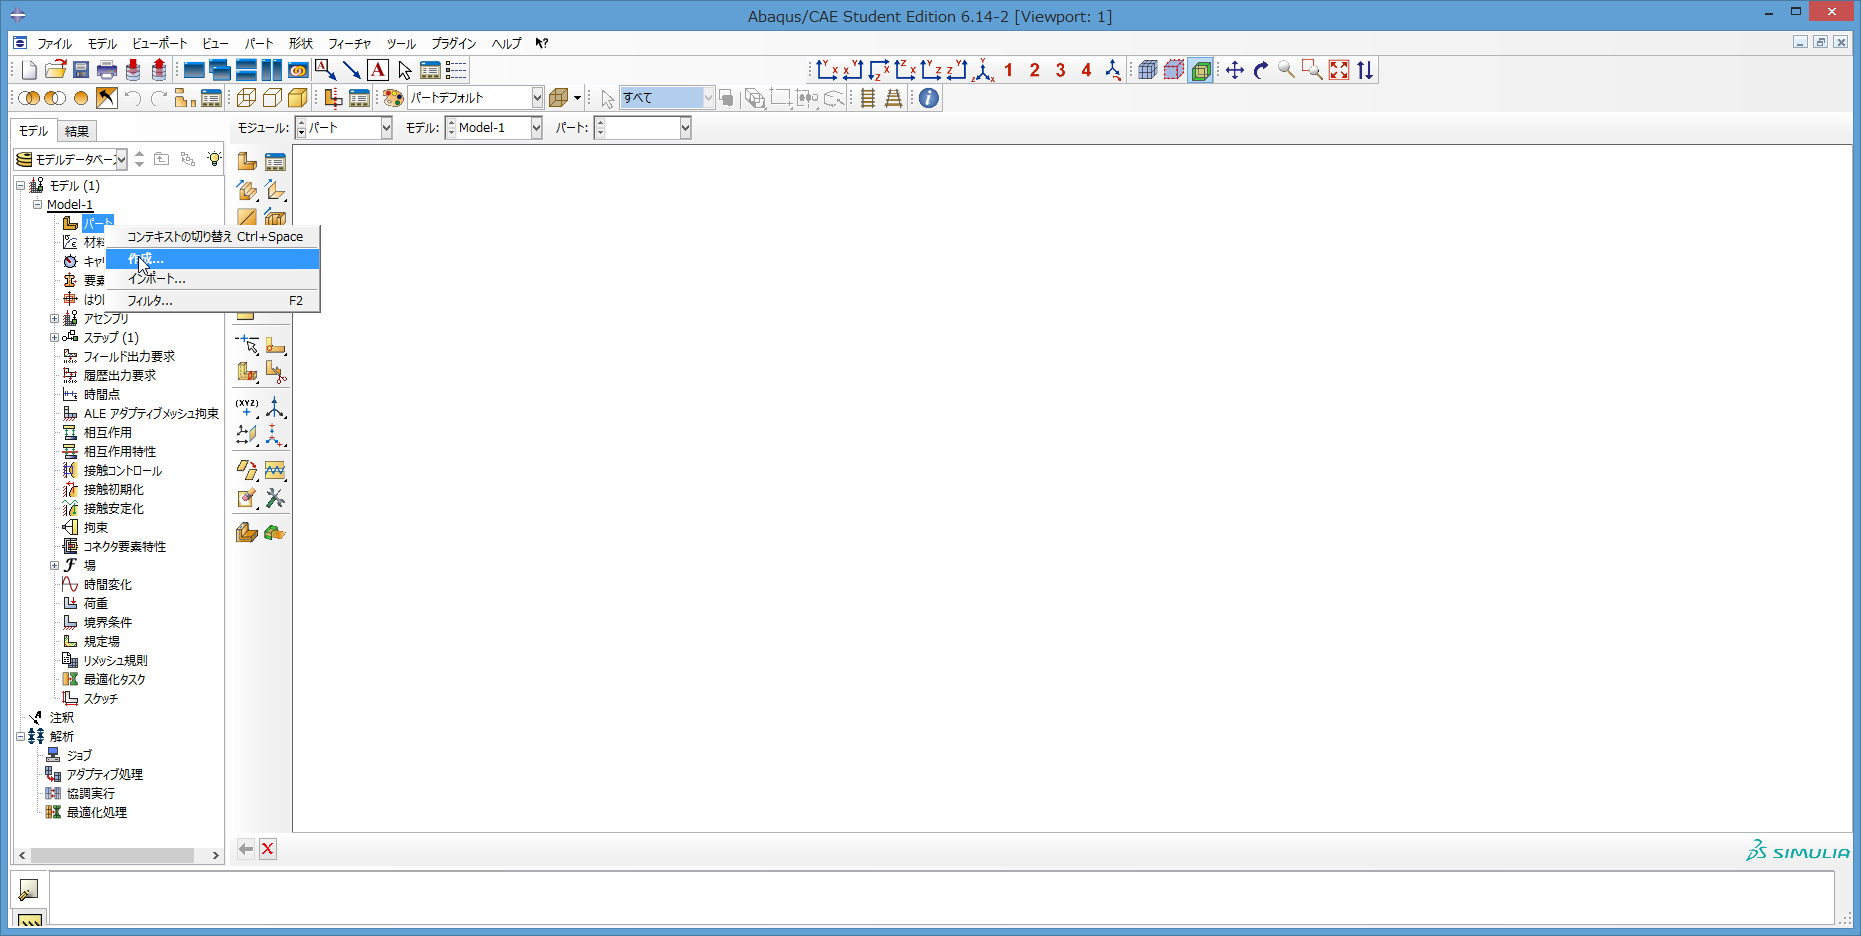Click the Auto-Fit view icon
The image size is (1861, 936).
tap(1339, 70)
